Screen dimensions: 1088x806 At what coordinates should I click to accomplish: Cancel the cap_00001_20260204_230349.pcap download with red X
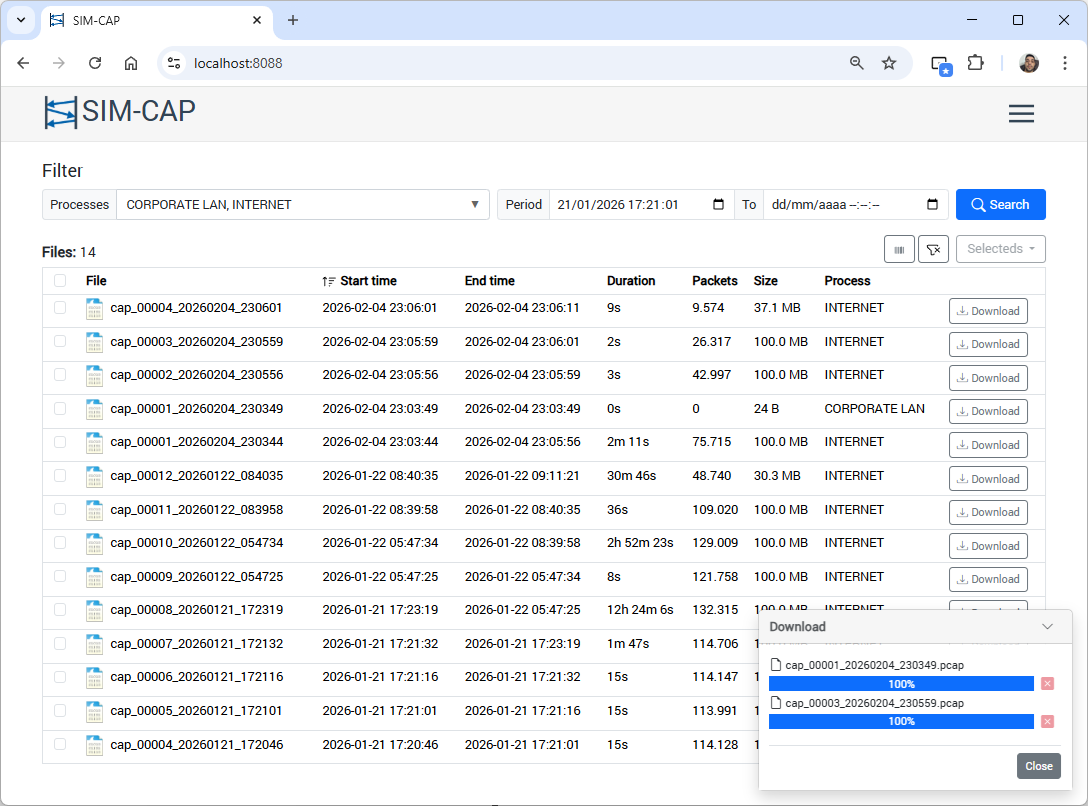(x=1047, y=684)
